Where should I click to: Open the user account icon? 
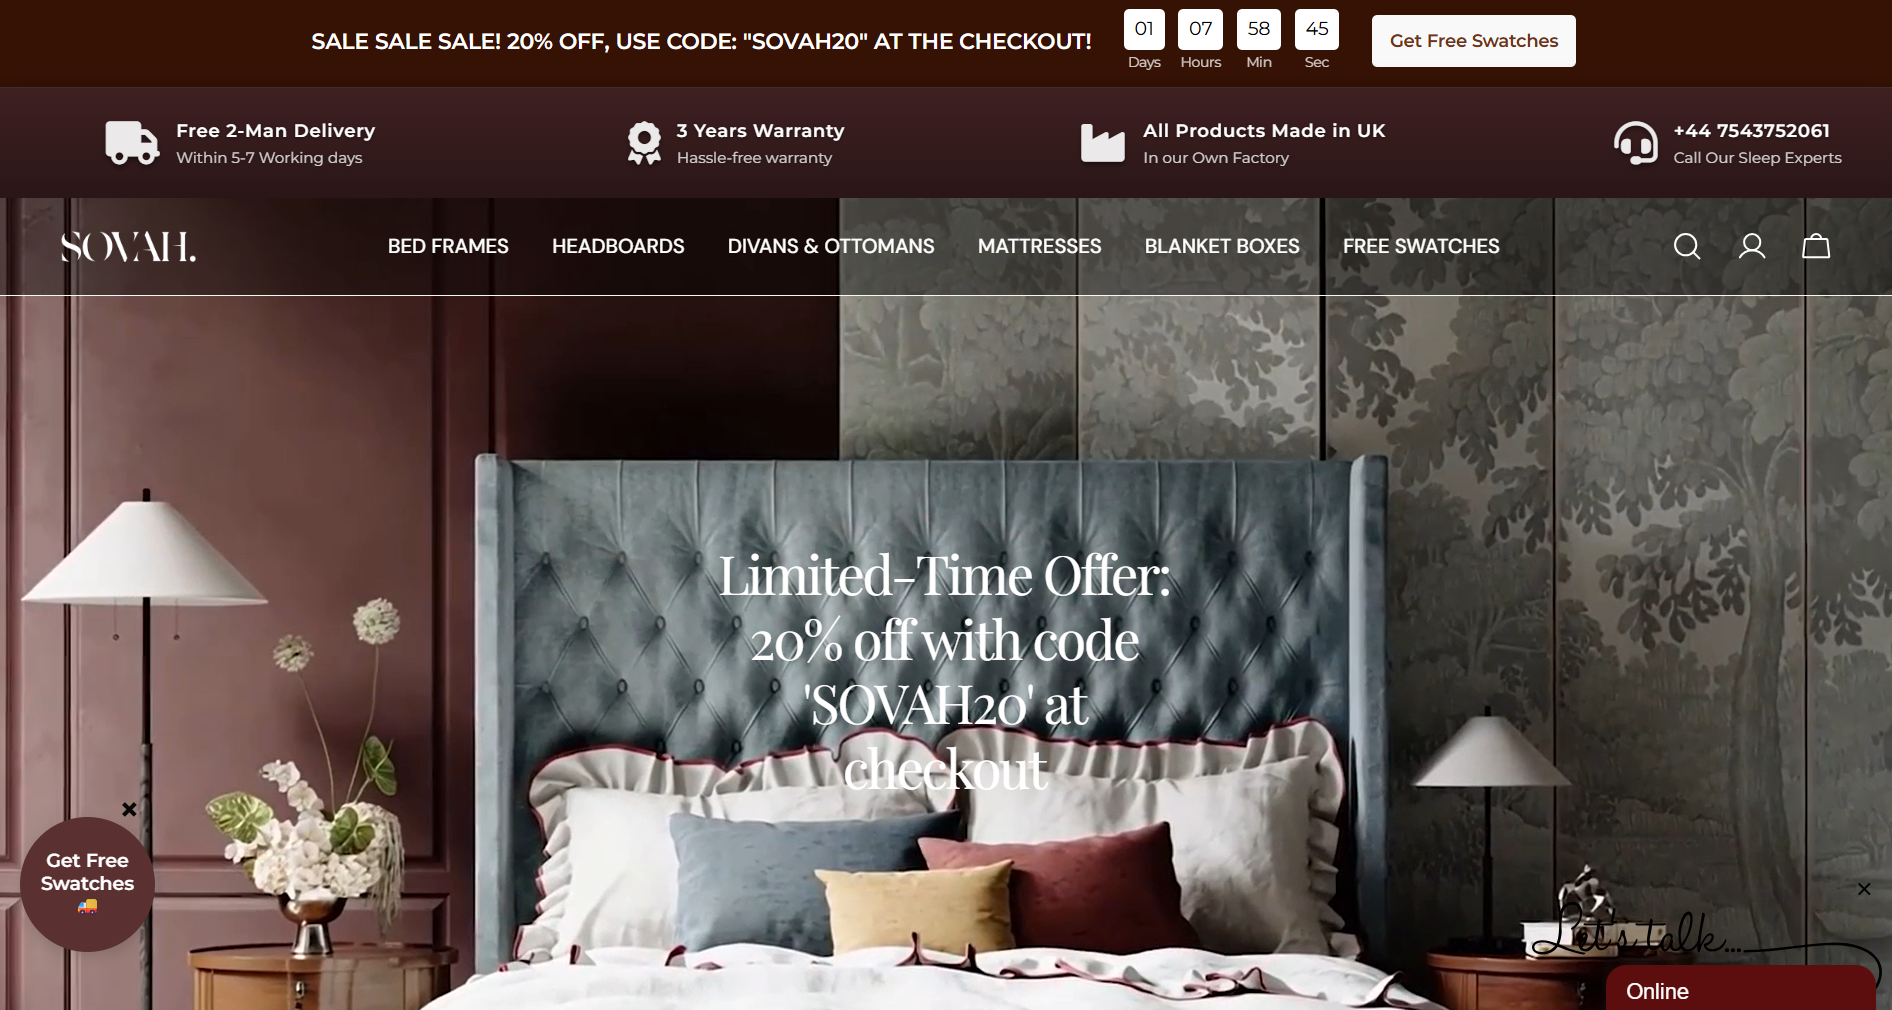pyautogui.click(x=1752, y=246)
